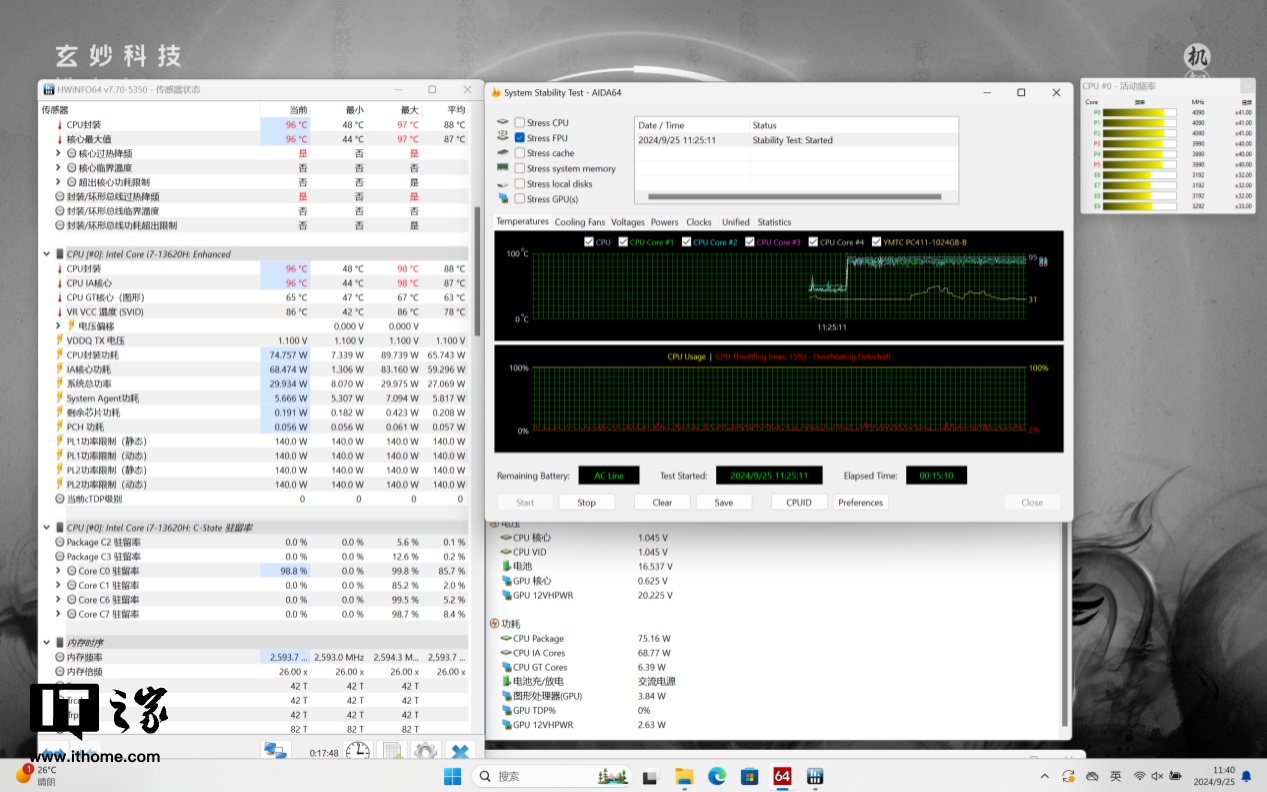The height and width of the screenshot is (792, 1267).
Task: Toggle the Stress system memory checkbox
Action: [519, 169]
